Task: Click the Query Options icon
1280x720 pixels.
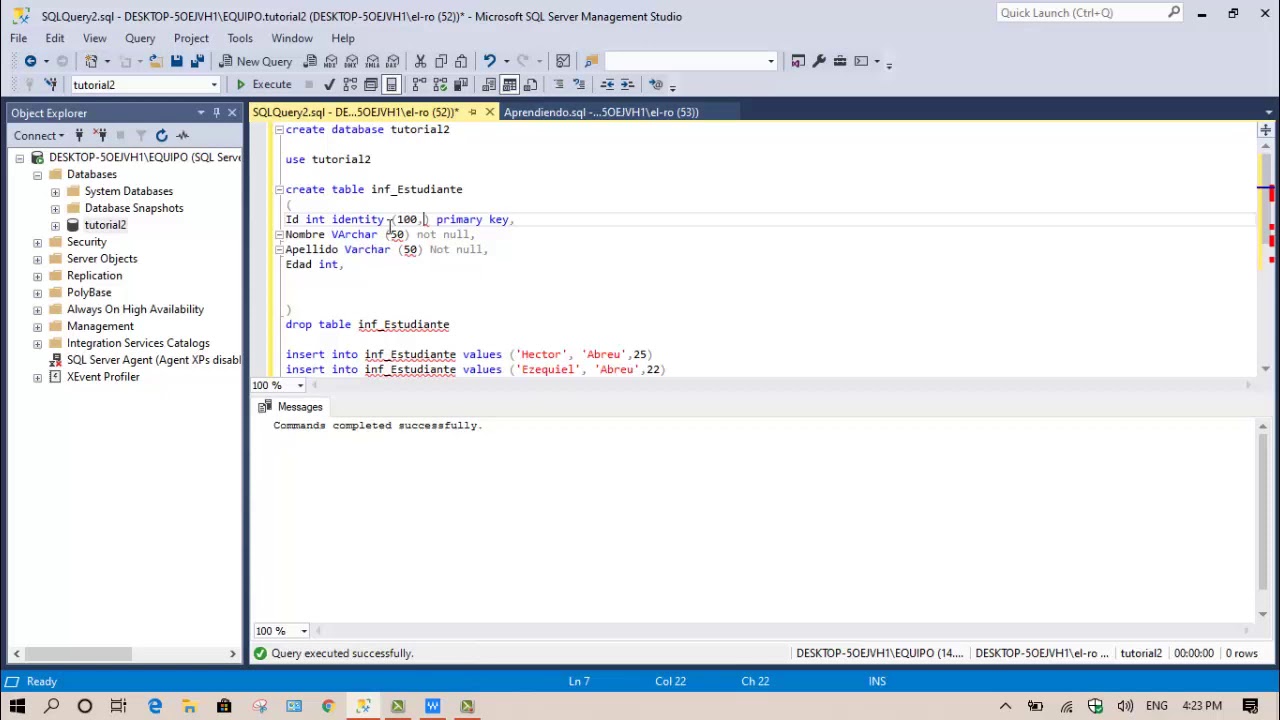Action: (371, 84)
